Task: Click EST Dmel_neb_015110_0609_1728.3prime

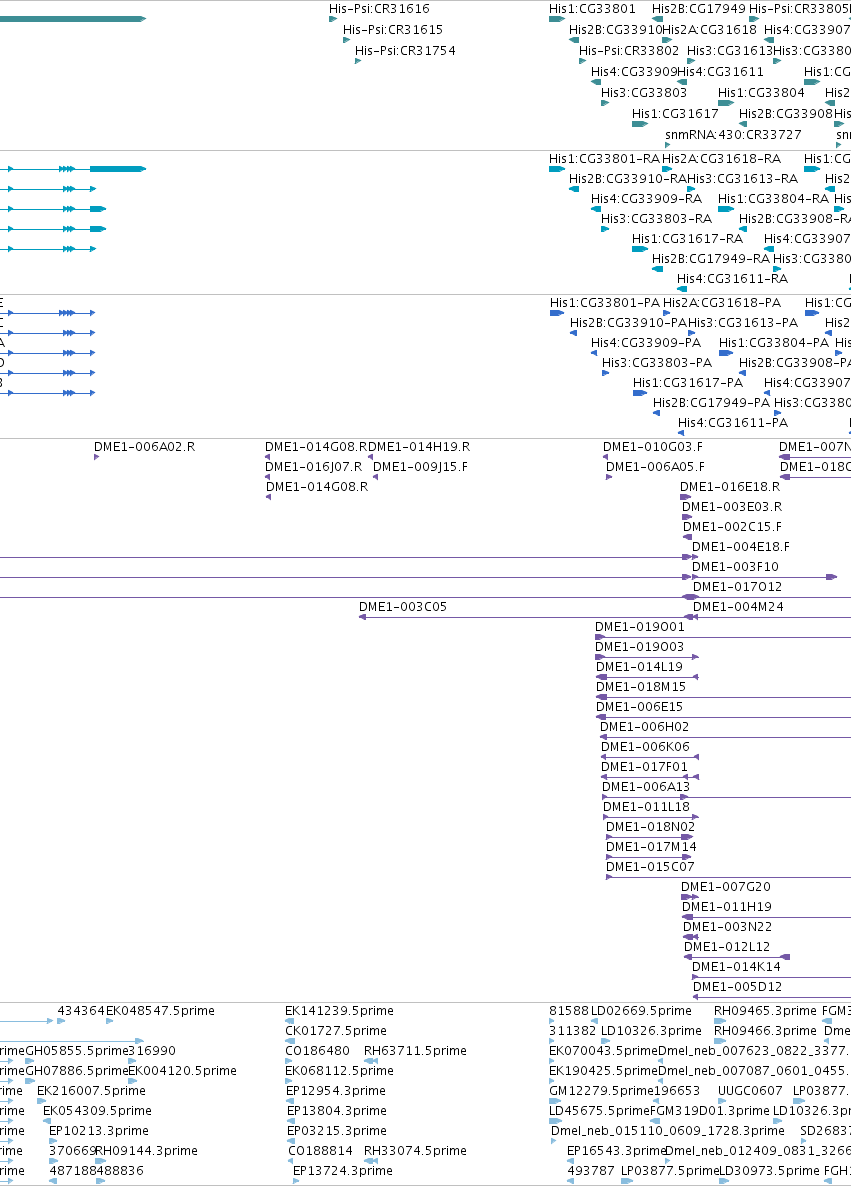Action: (668, 1131)
